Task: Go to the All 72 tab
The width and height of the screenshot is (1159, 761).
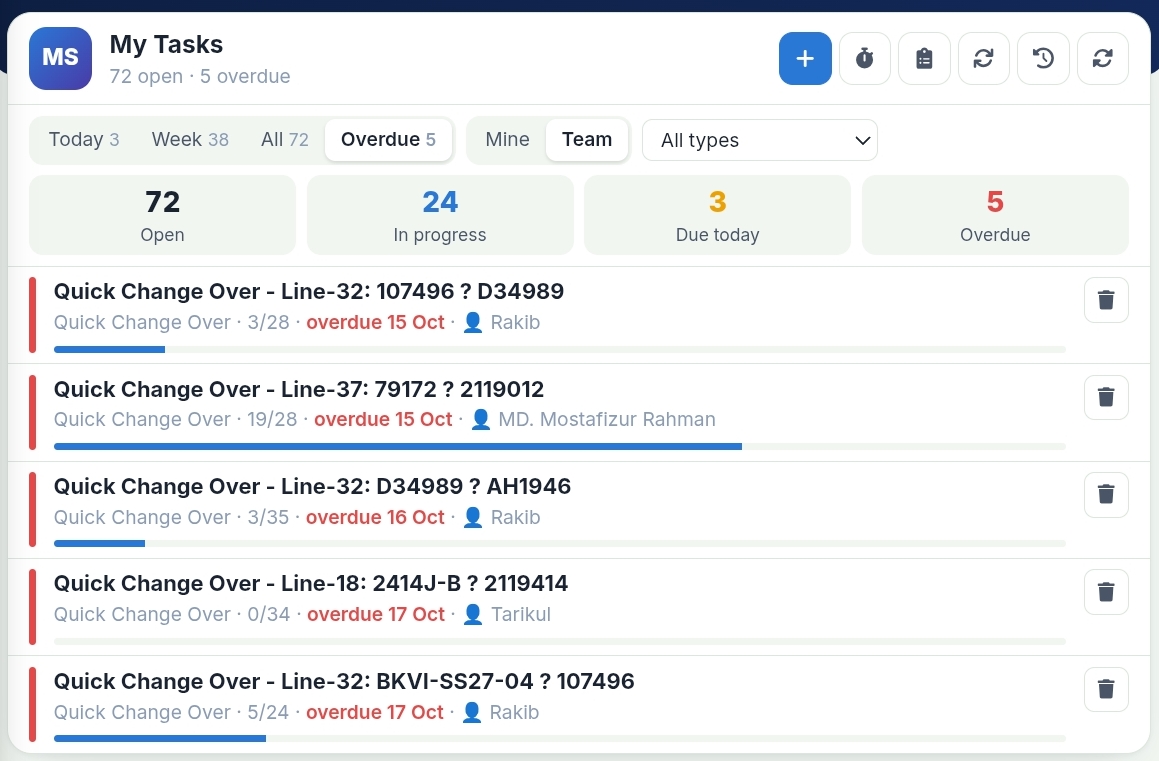Action: point(285,140)
